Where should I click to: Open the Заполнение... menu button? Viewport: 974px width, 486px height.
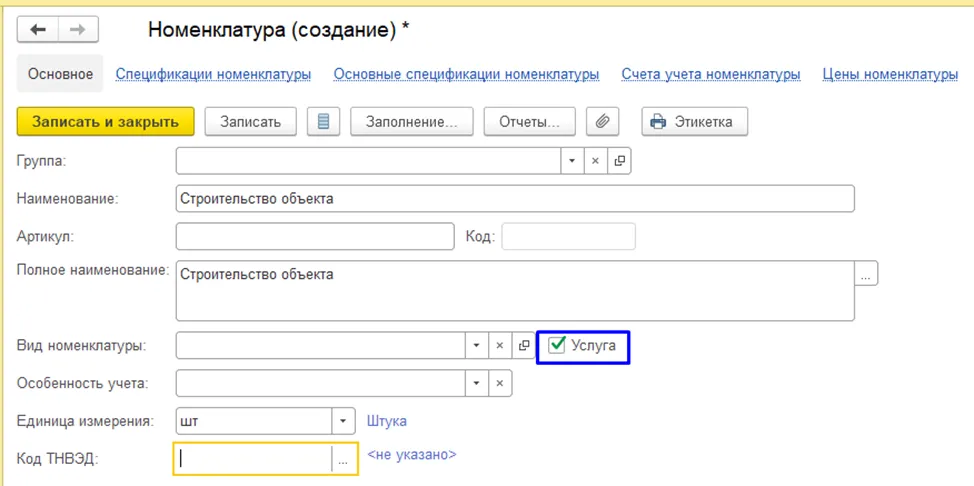click(x=412, y=121)
